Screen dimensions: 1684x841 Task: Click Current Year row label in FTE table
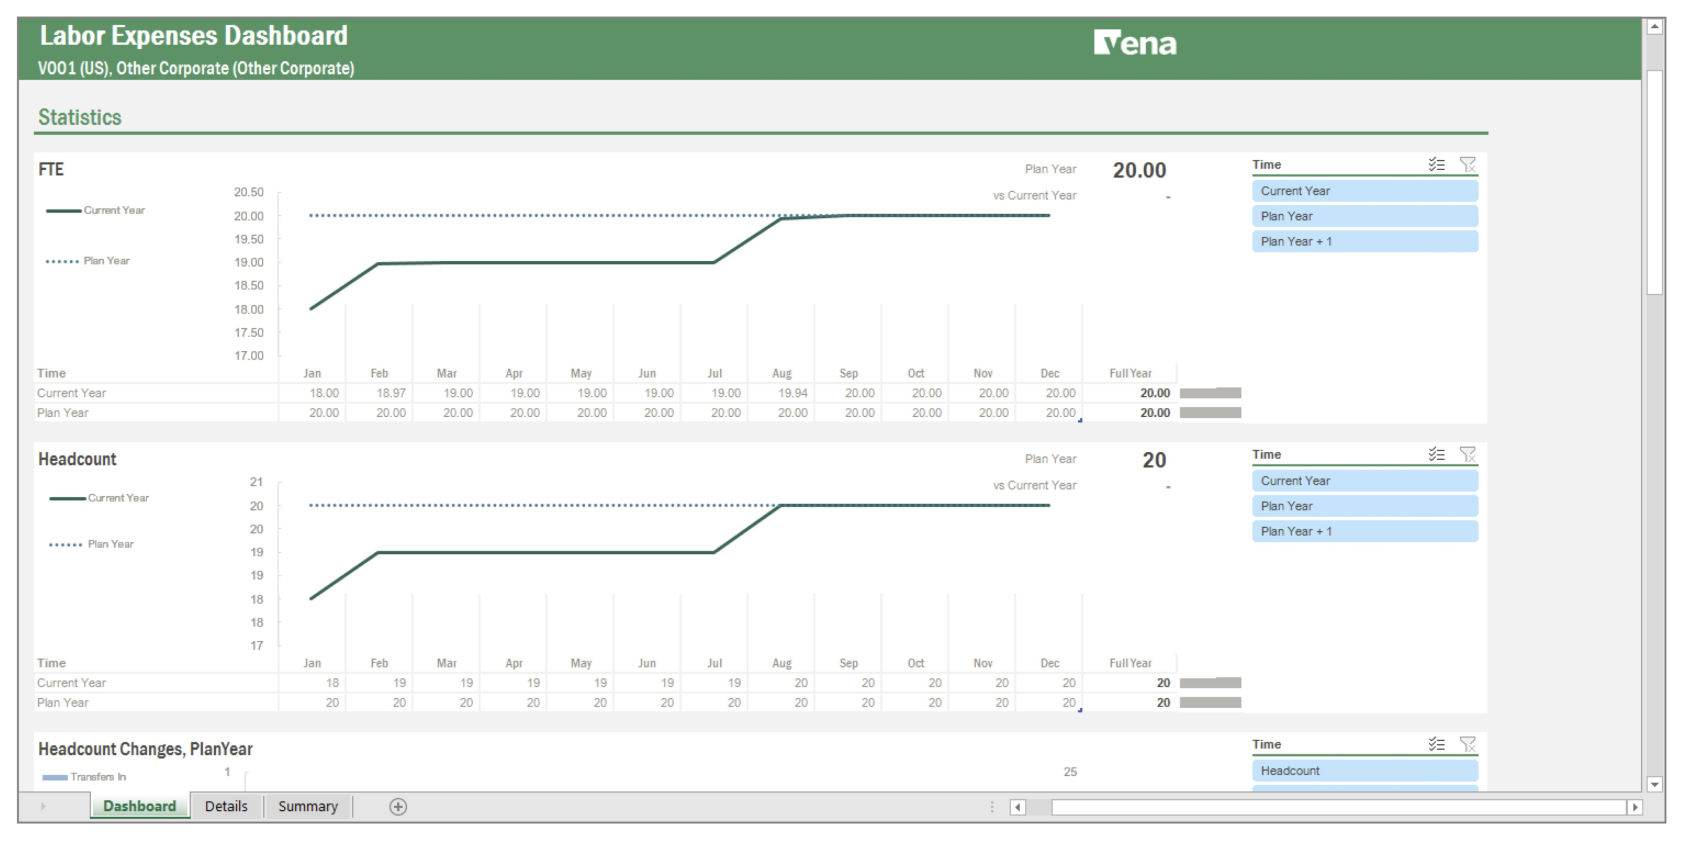pos(71,393)
